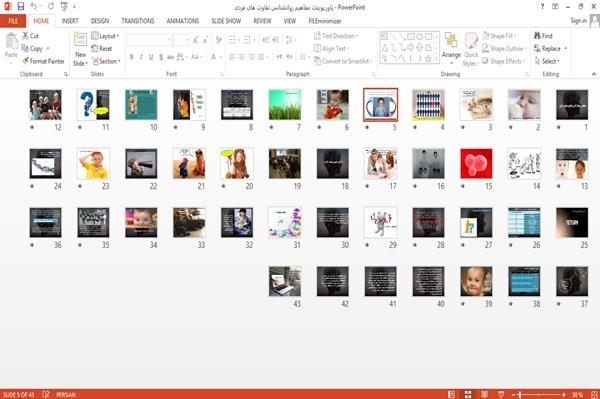Click the New Slide button
The height and width of the screenshot is (399, 600).
pos(80,50)
